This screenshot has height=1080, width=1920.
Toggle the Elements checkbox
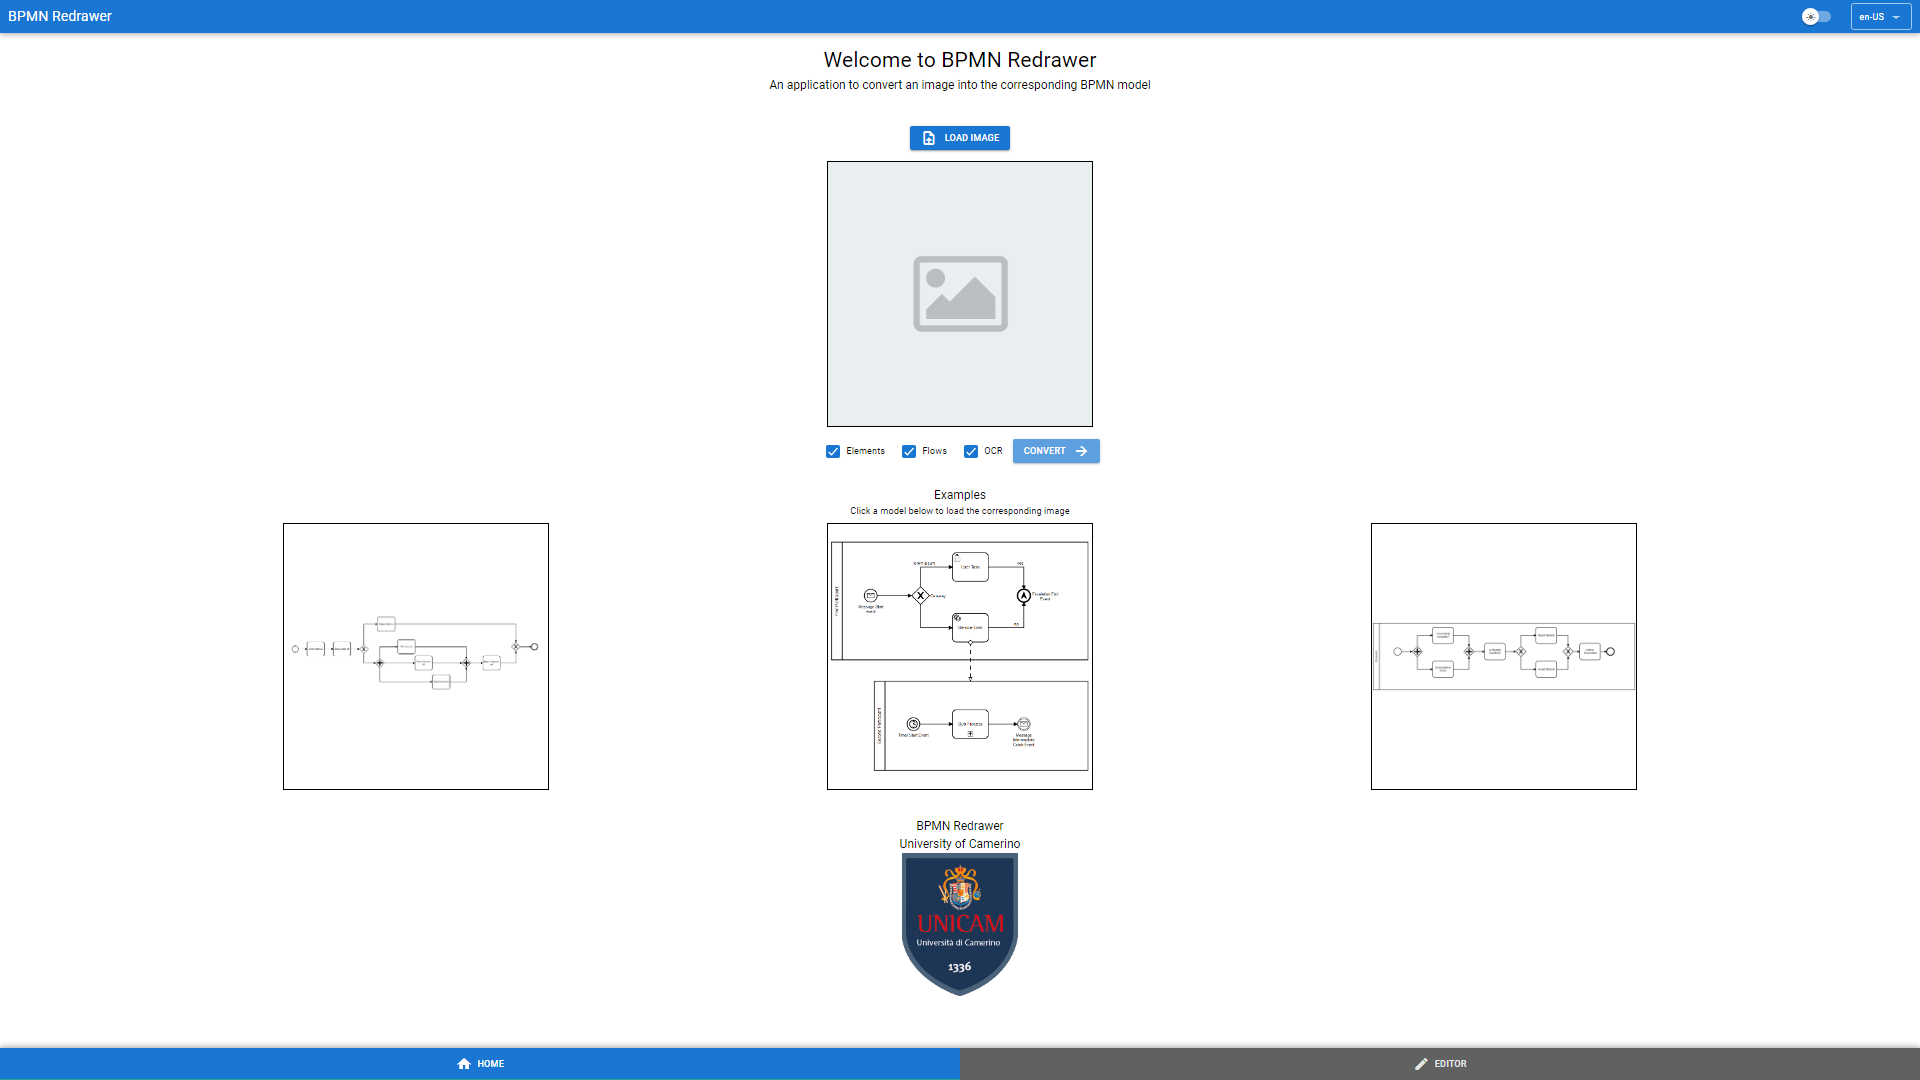(833, 451)
